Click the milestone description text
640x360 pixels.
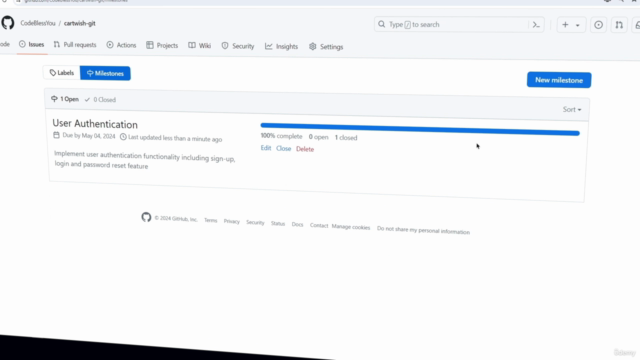(144, 160)
